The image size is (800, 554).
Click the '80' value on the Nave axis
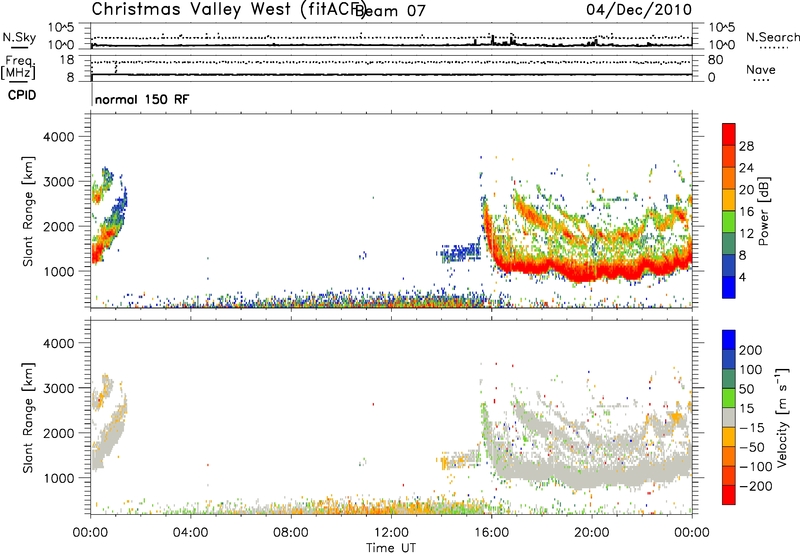click(x=715, y=60)
